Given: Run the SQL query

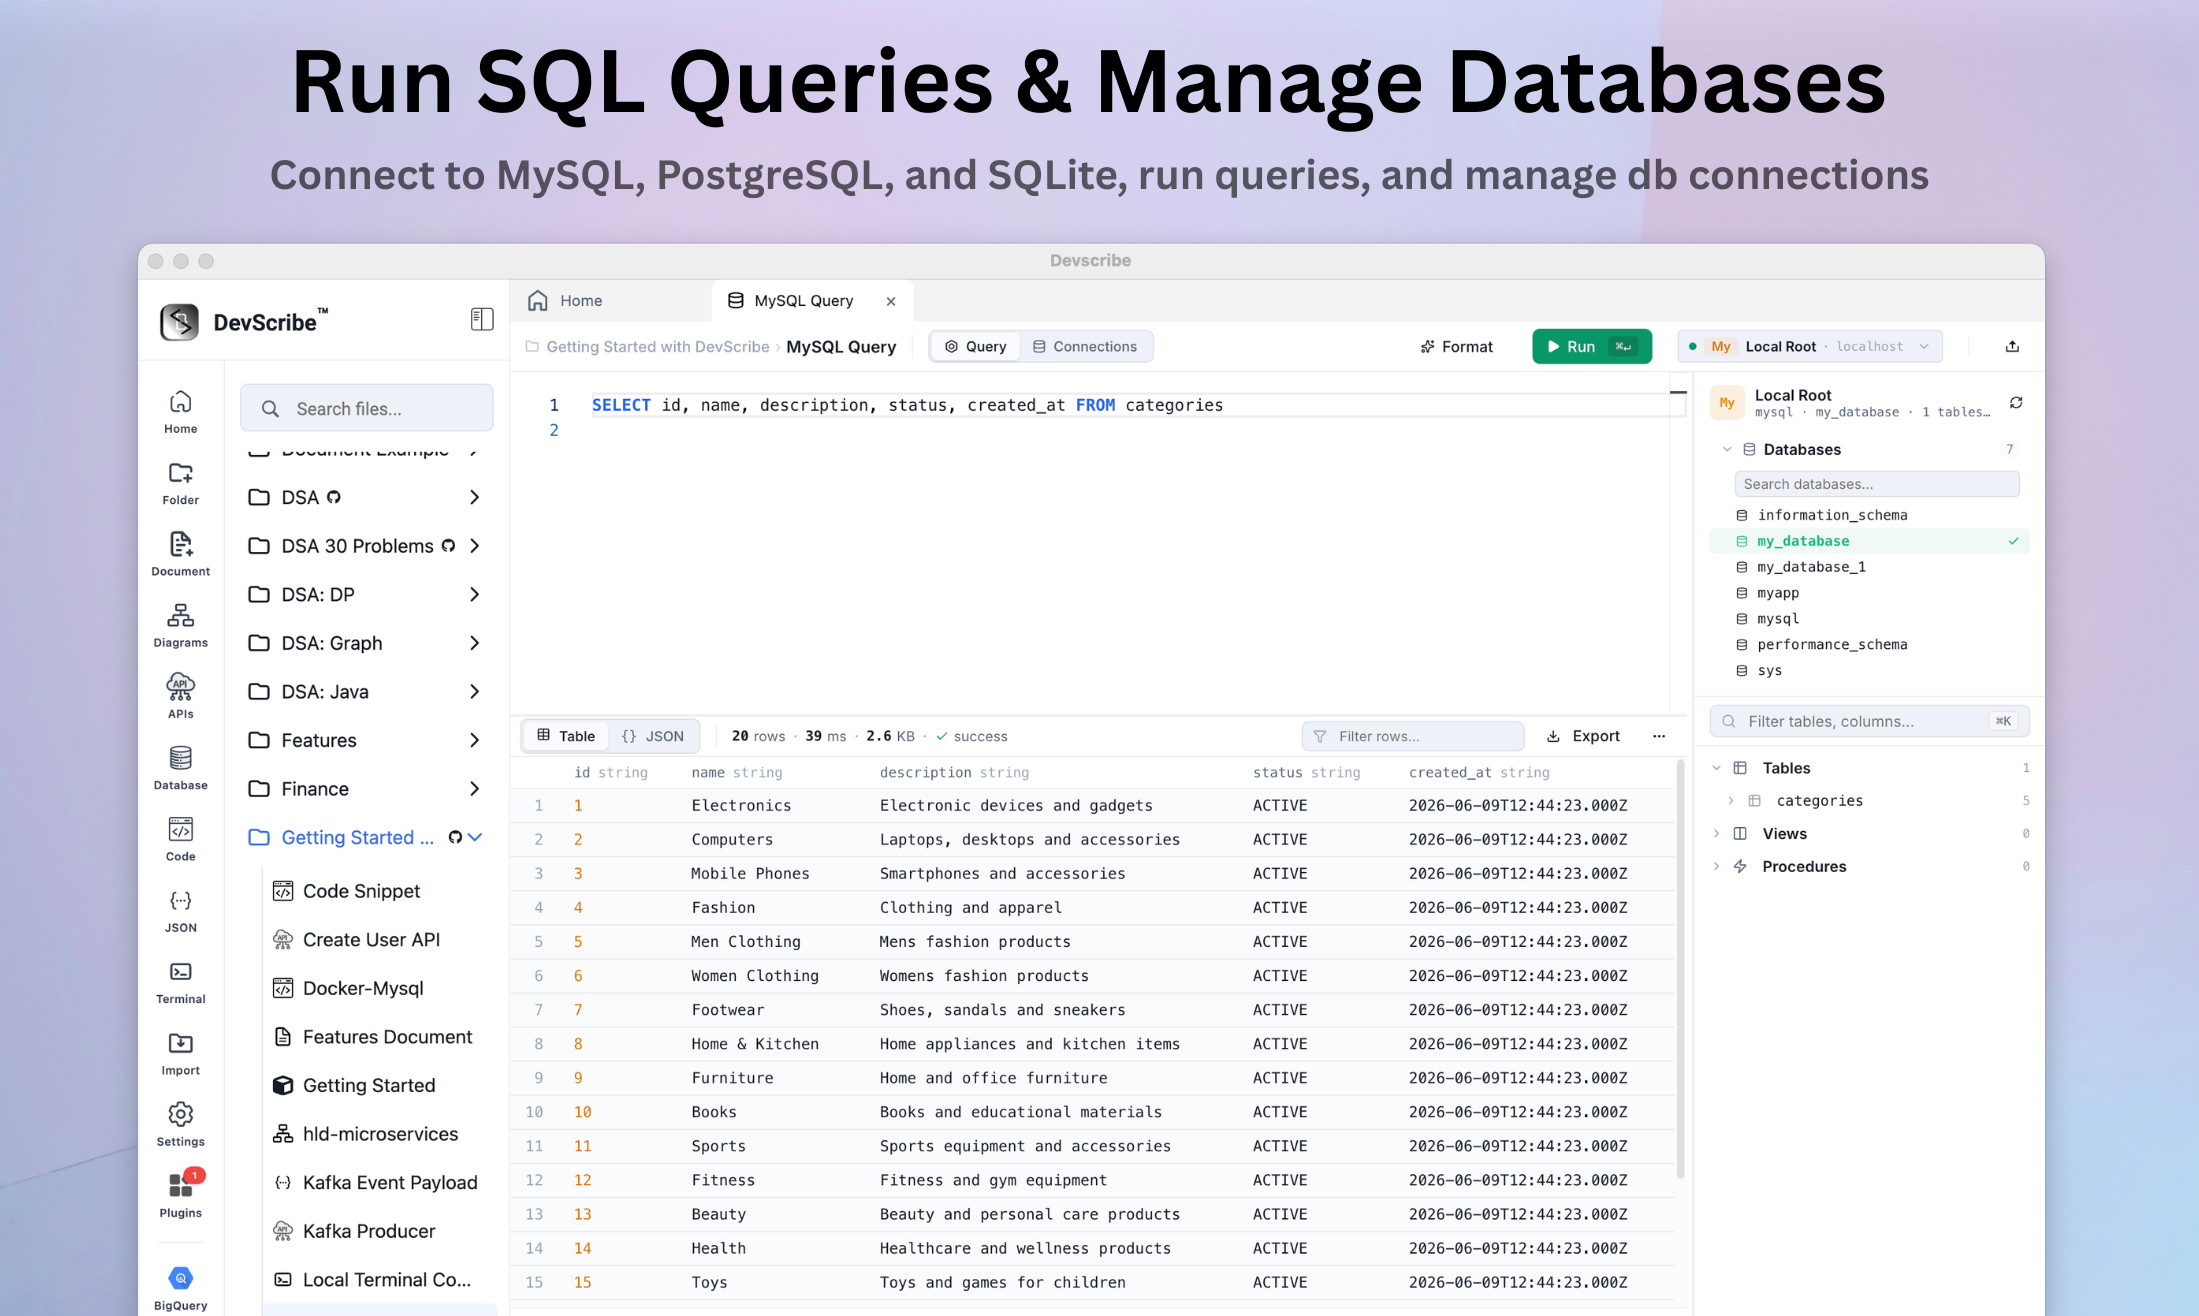Looking at the screenshot, I should (1591, 346).
